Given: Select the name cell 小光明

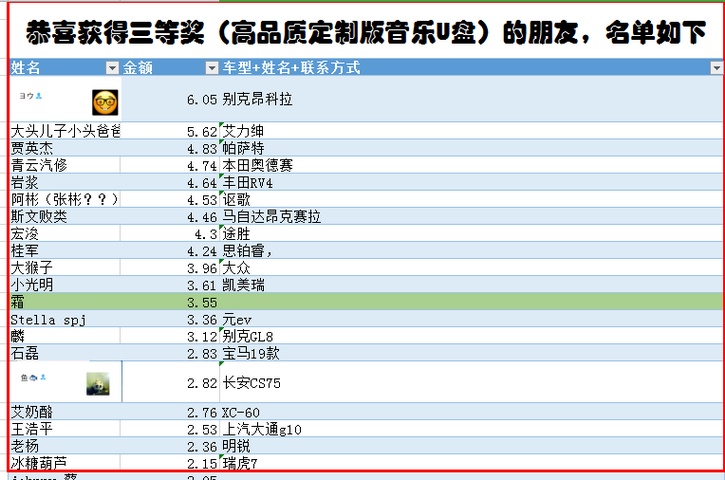Looking at the screenshot, I should click(x=65, y=285).
